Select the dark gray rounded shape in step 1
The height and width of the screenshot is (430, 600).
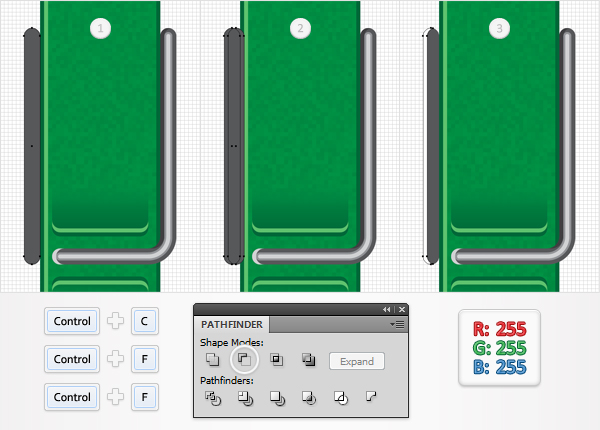(x=32, y=146)
